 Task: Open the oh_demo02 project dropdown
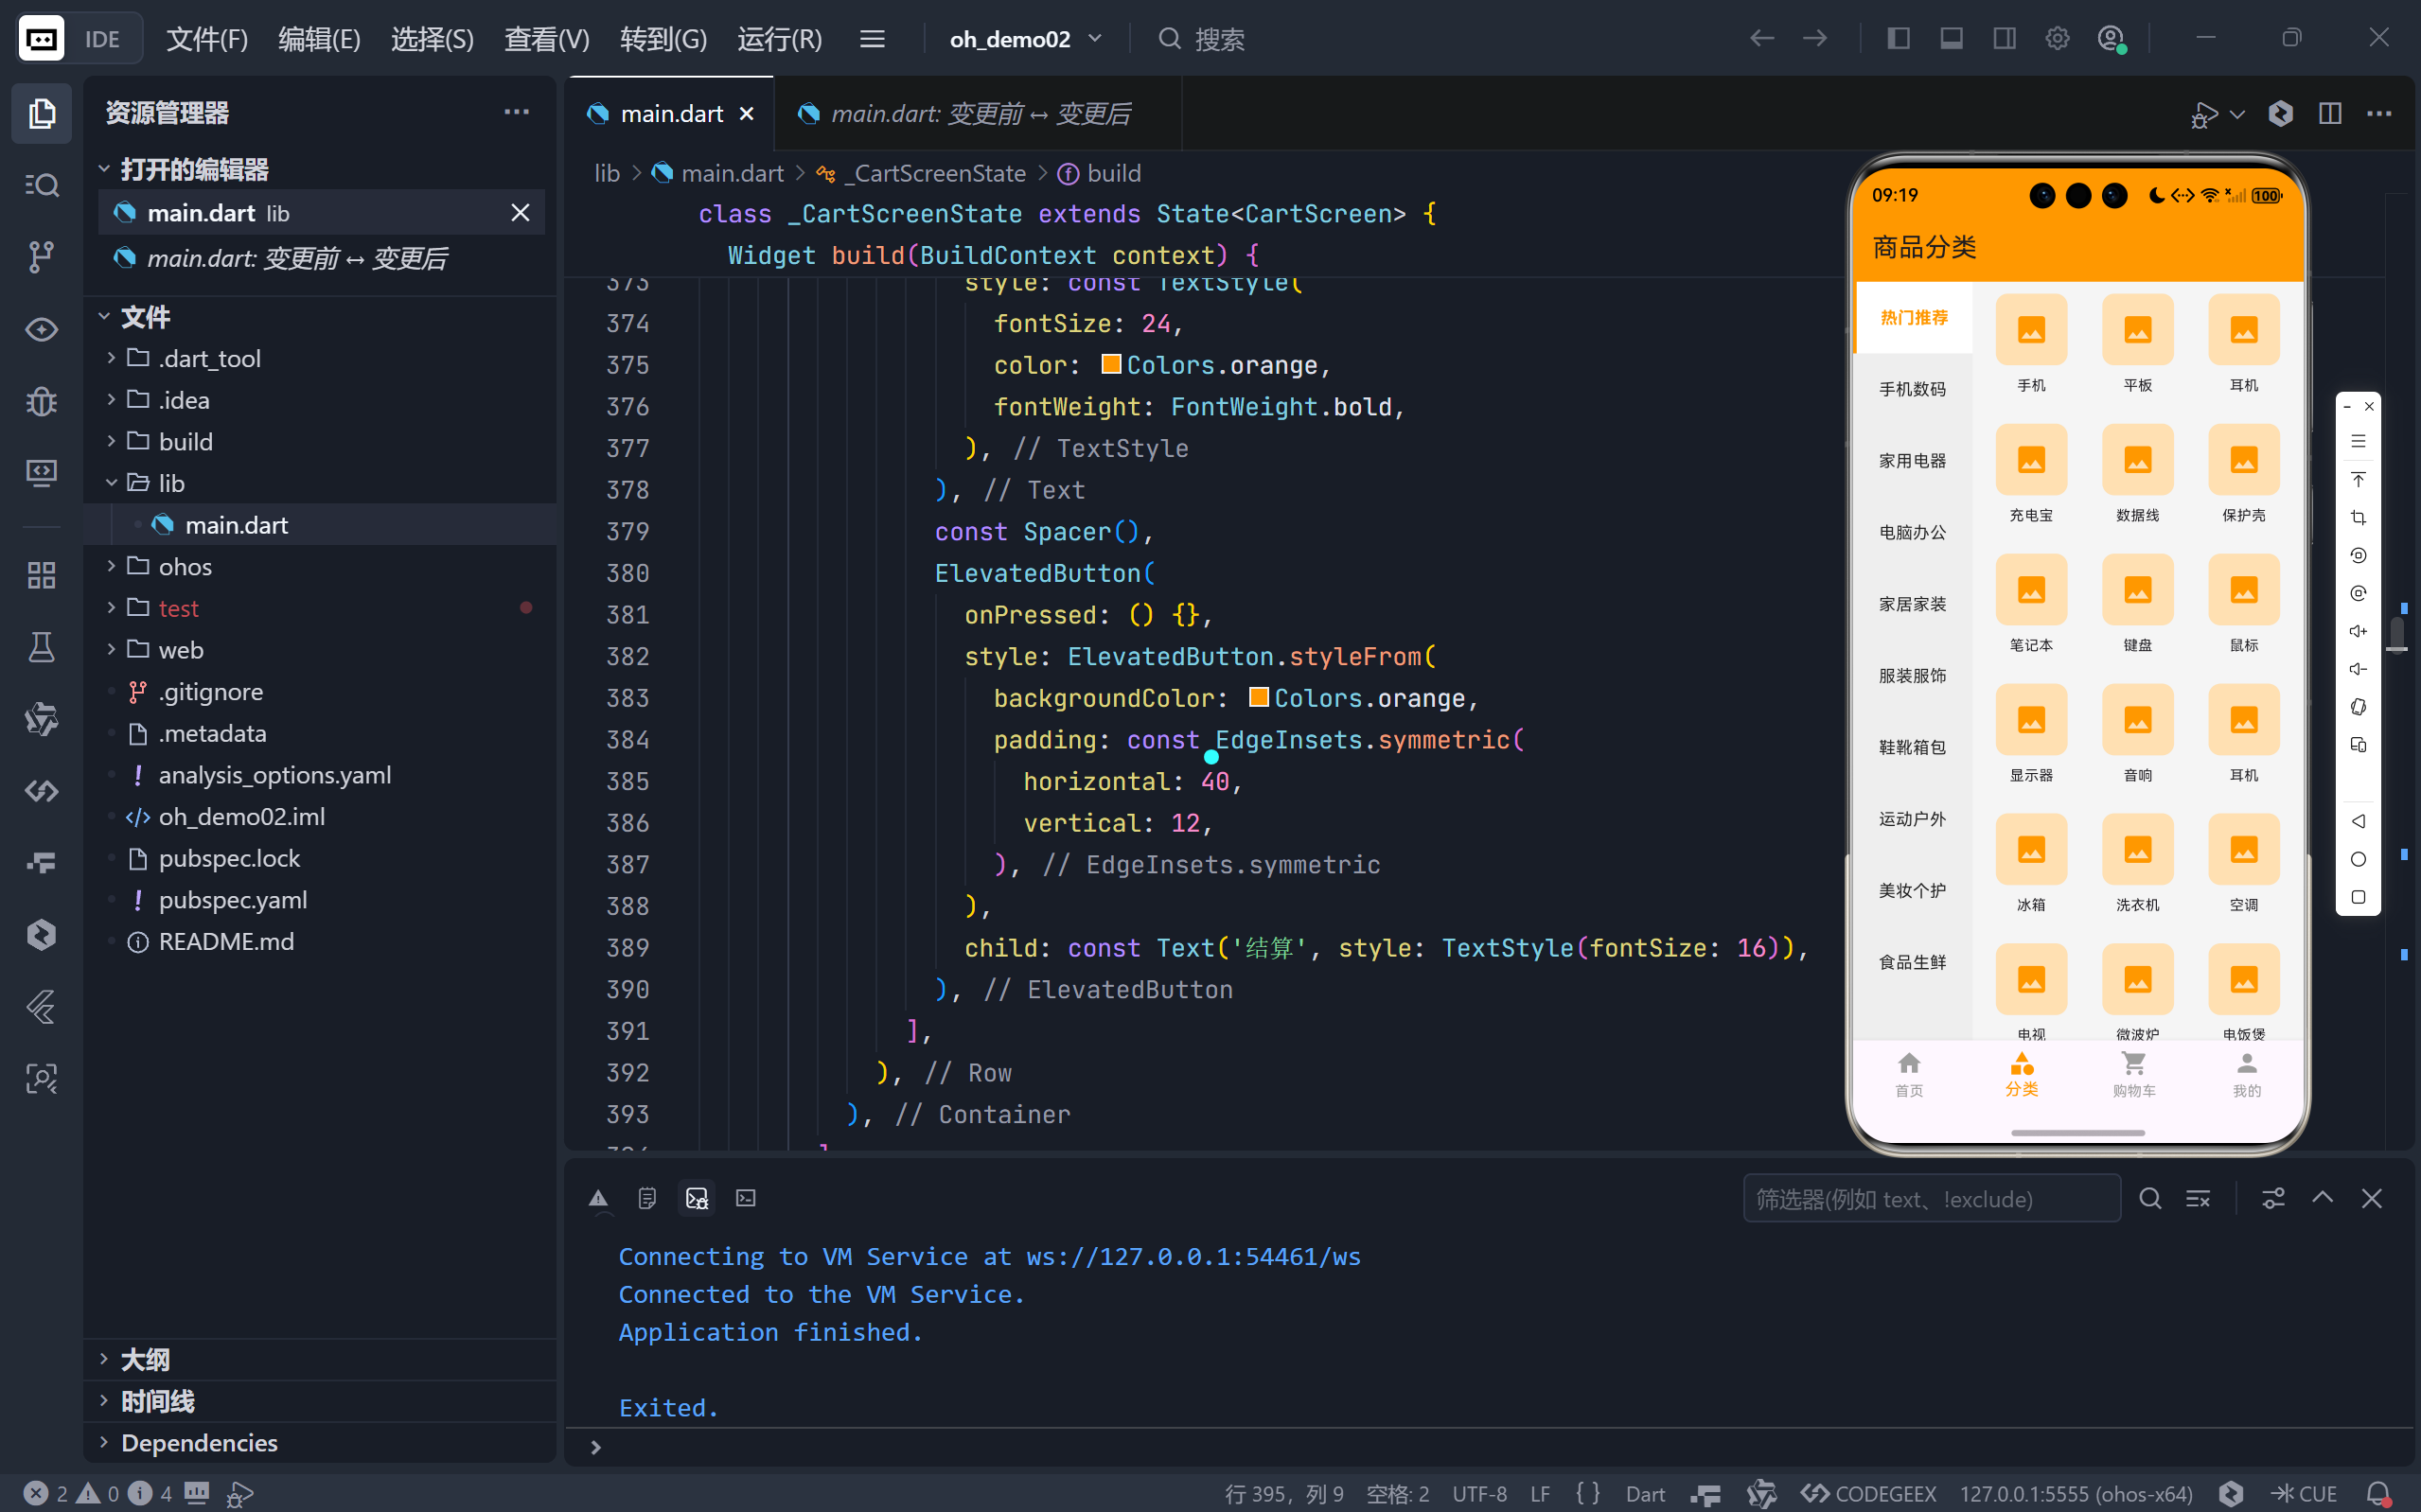tap(1025, 39)
